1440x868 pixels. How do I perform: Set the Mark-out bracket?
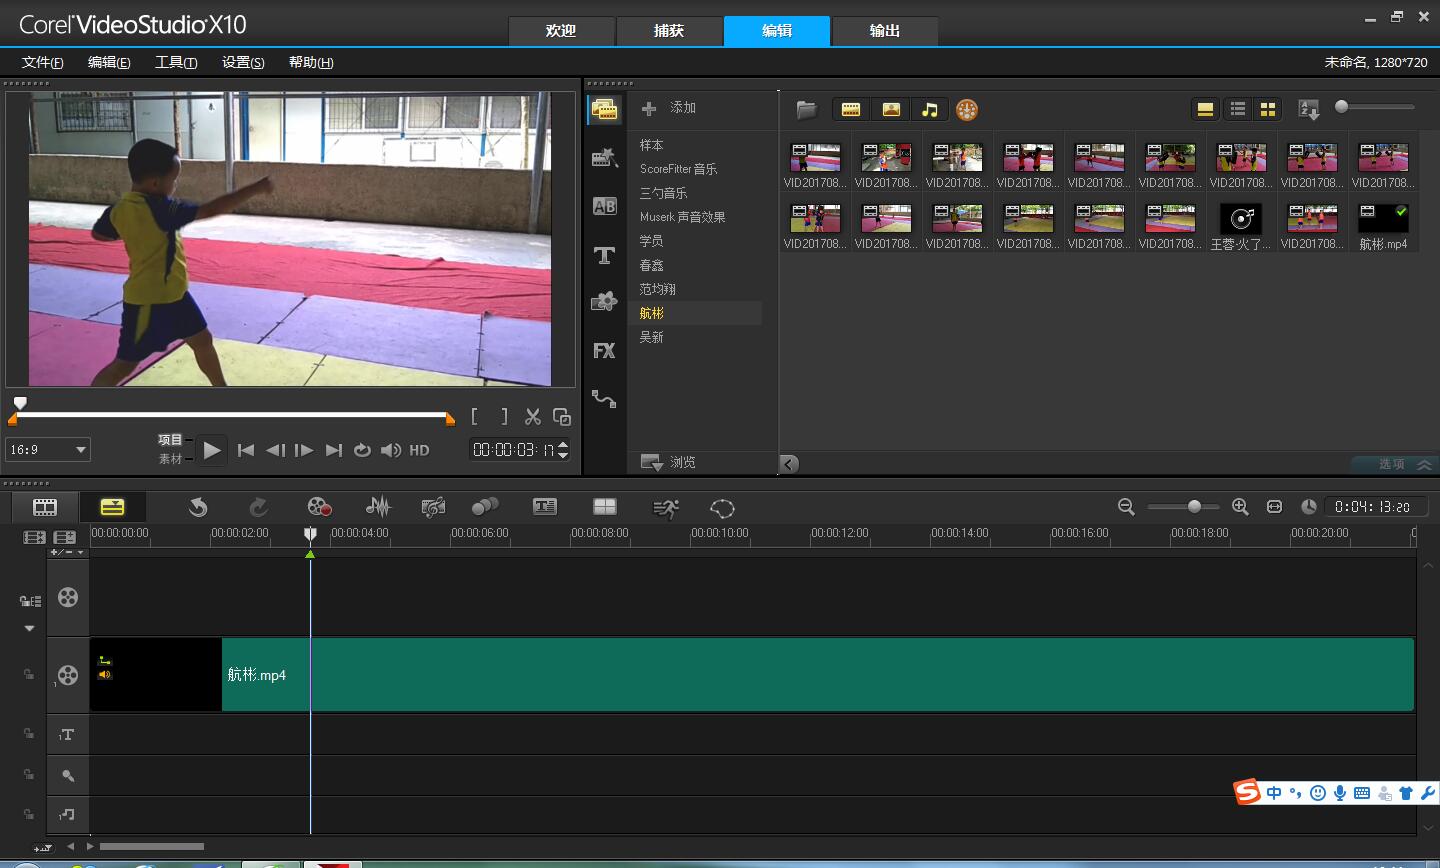coord(504,416)
